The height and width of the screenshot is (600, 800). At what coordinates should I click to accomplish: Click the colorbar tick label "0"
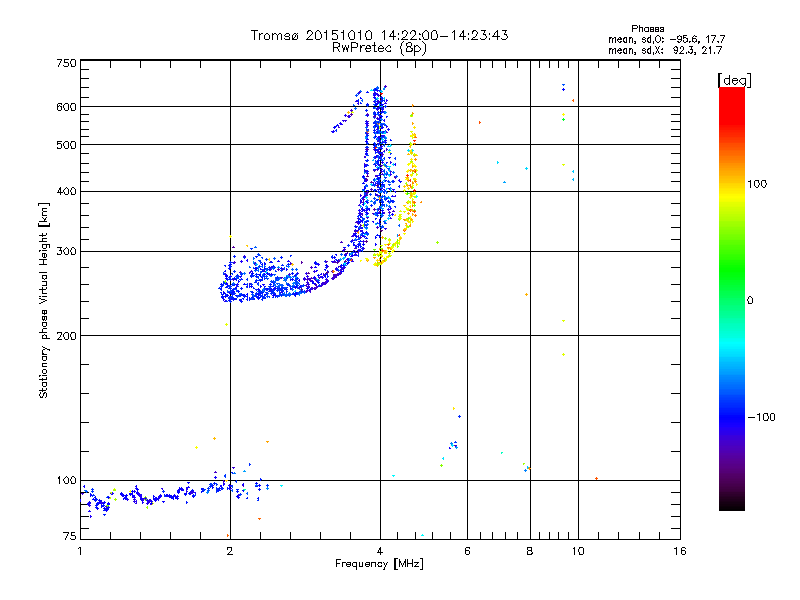(x=750, y=301)
